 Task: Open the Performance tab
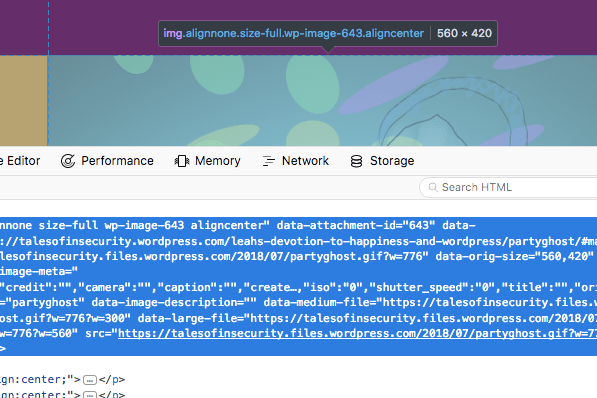coord(107,161)
